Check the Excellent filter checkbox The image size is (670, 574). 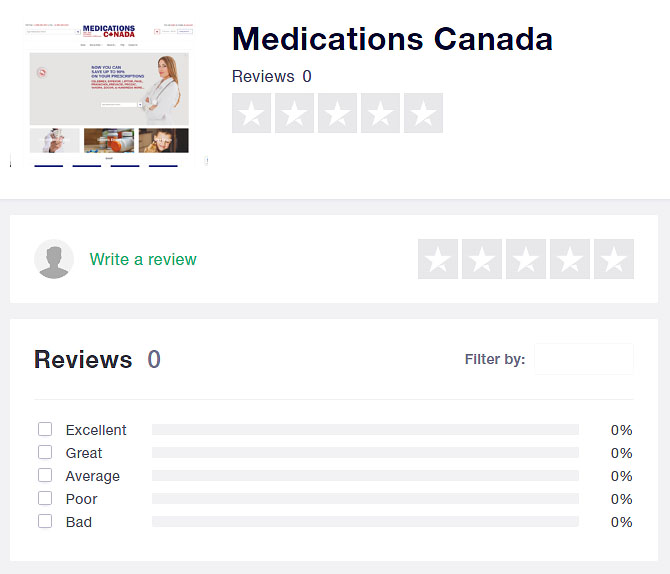(45, 429)
